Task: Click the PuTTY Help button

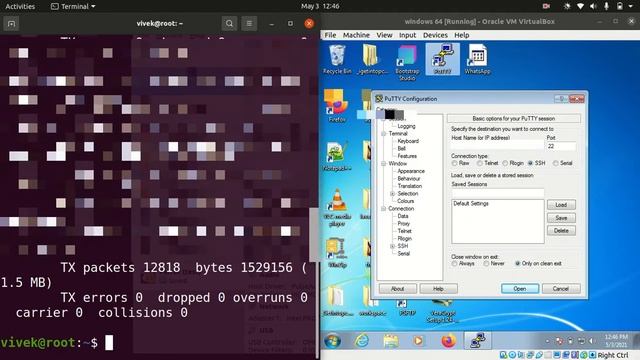Action: pos(438,289)
